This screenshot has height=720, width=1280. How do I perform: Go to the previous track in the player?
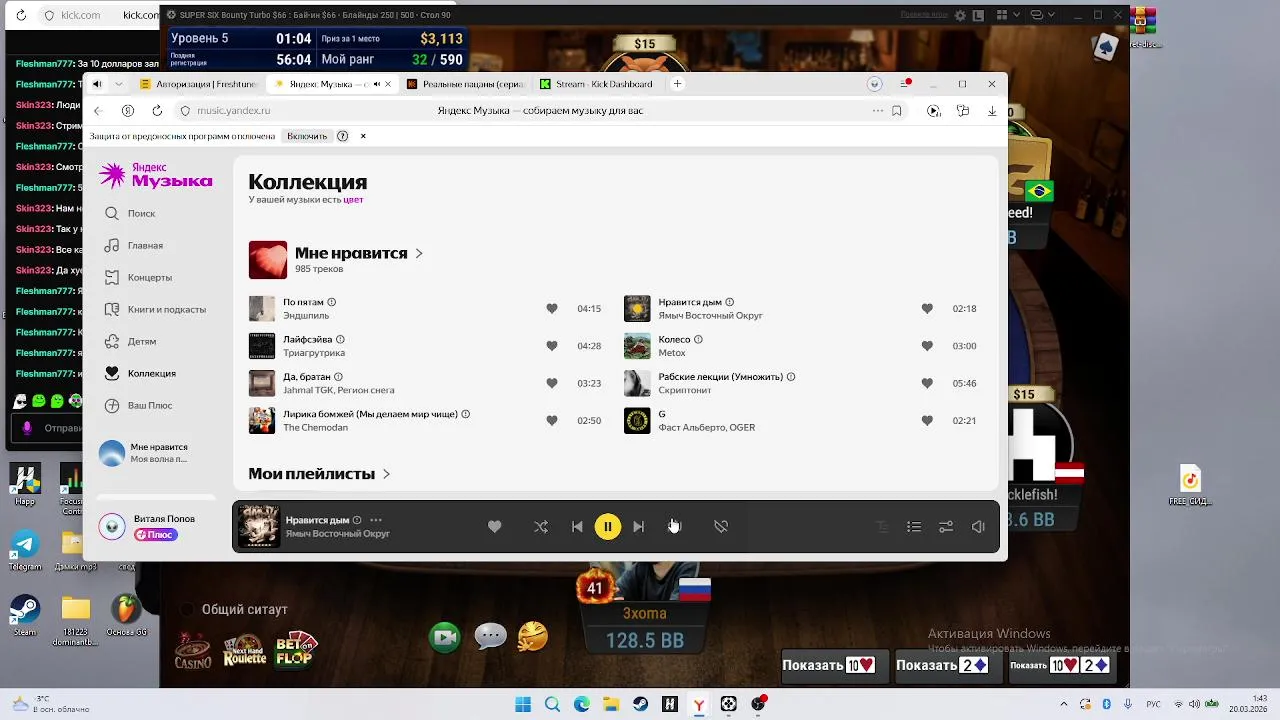pyautogui.click(x=577, y=527)
